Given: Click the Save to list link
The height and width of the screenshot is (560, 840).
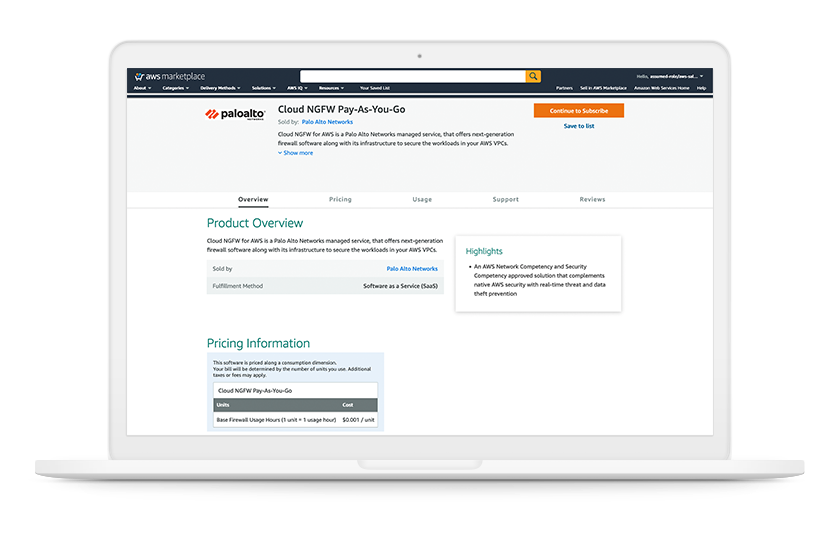Looking at the screenshot, I should 578,126.
